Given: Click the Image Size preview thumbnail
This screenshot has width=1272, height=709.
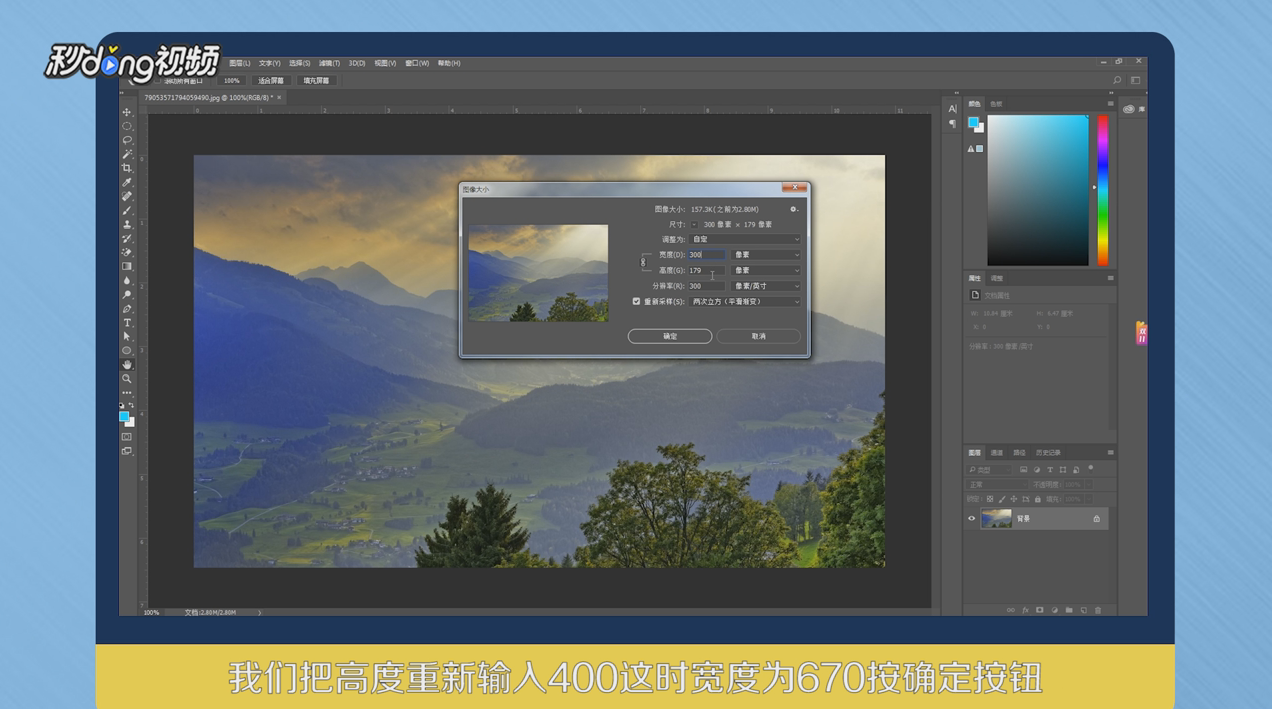Looking at the screenshot, I should click(538, 273).
